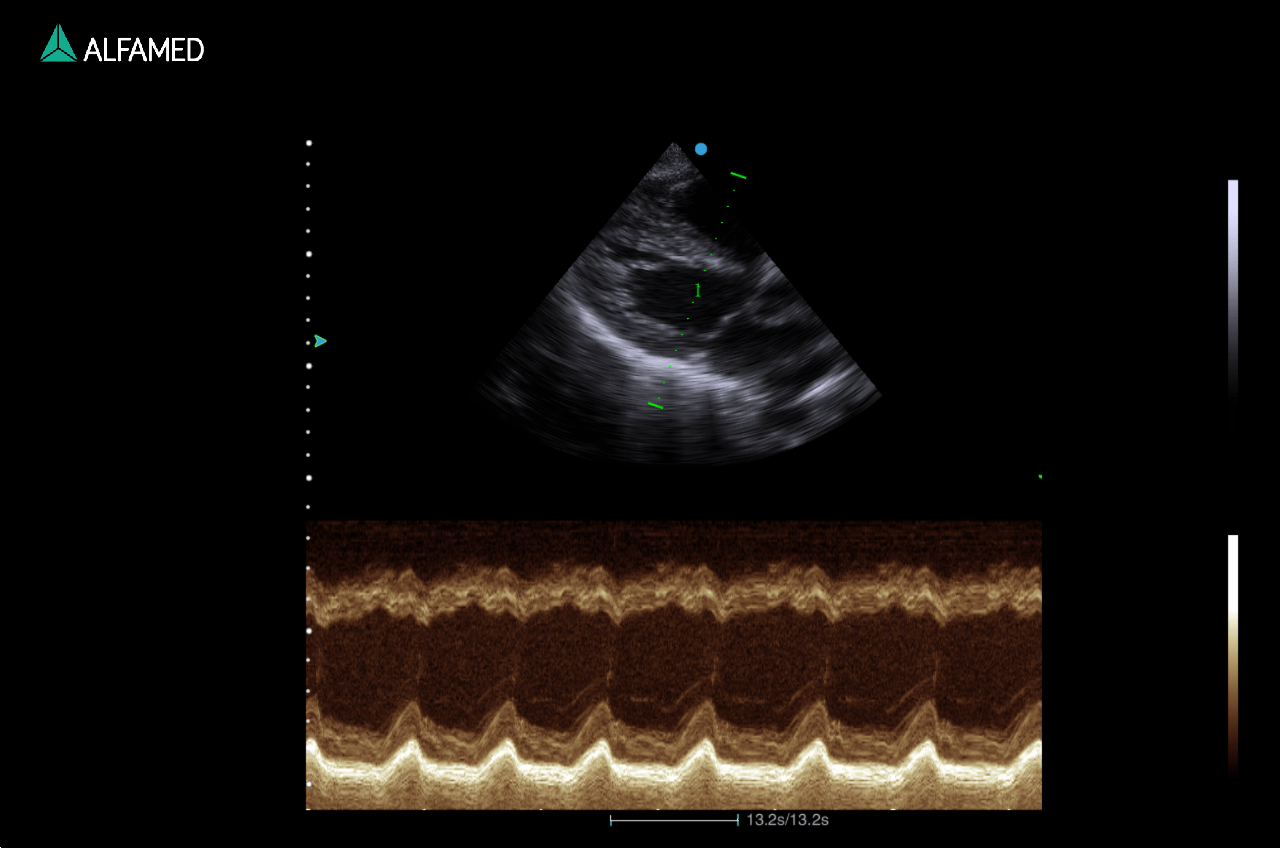Select the green caliper marker inside the ventricle

point(698,290)
